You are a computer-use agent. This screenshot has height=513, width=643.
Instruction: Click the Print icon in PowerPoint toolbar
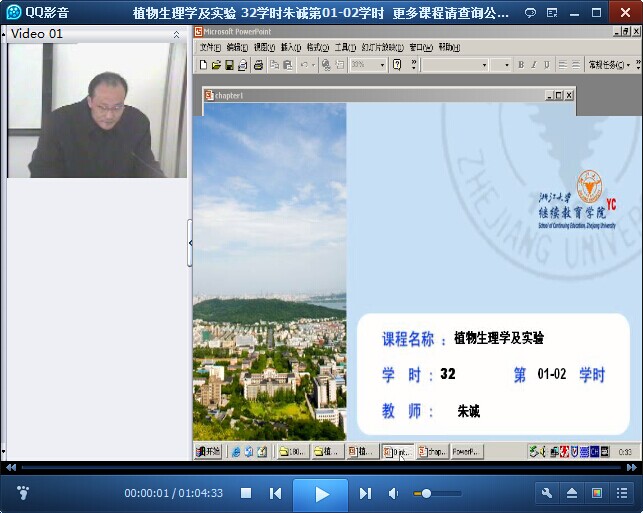pos(258,65)
